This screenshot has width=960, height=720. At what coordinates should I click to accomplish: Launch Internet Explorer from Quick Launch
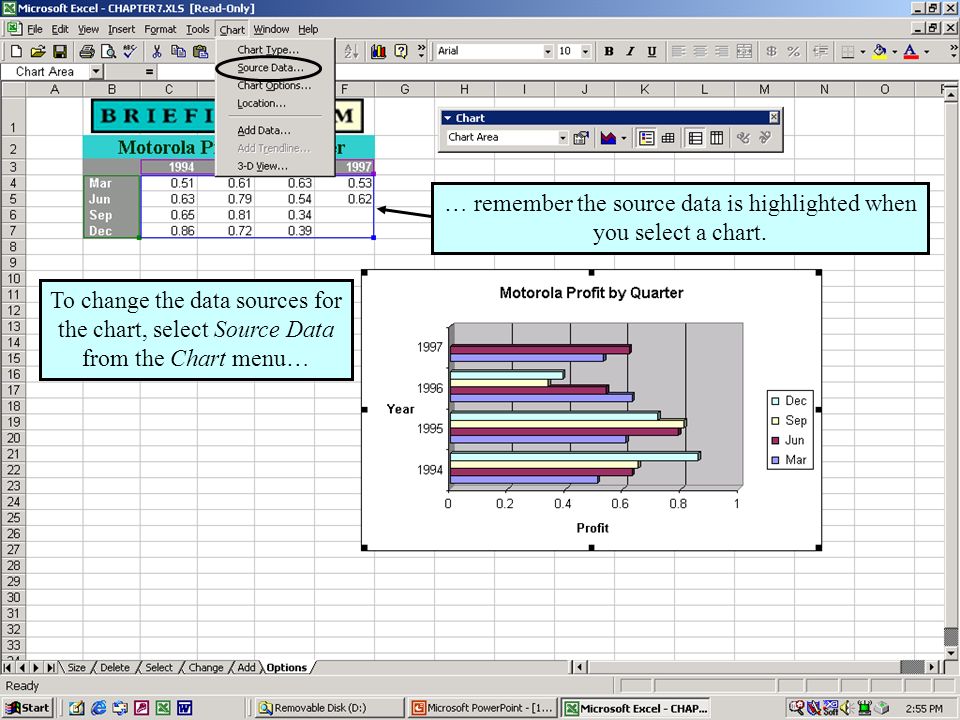coord(98,708)
